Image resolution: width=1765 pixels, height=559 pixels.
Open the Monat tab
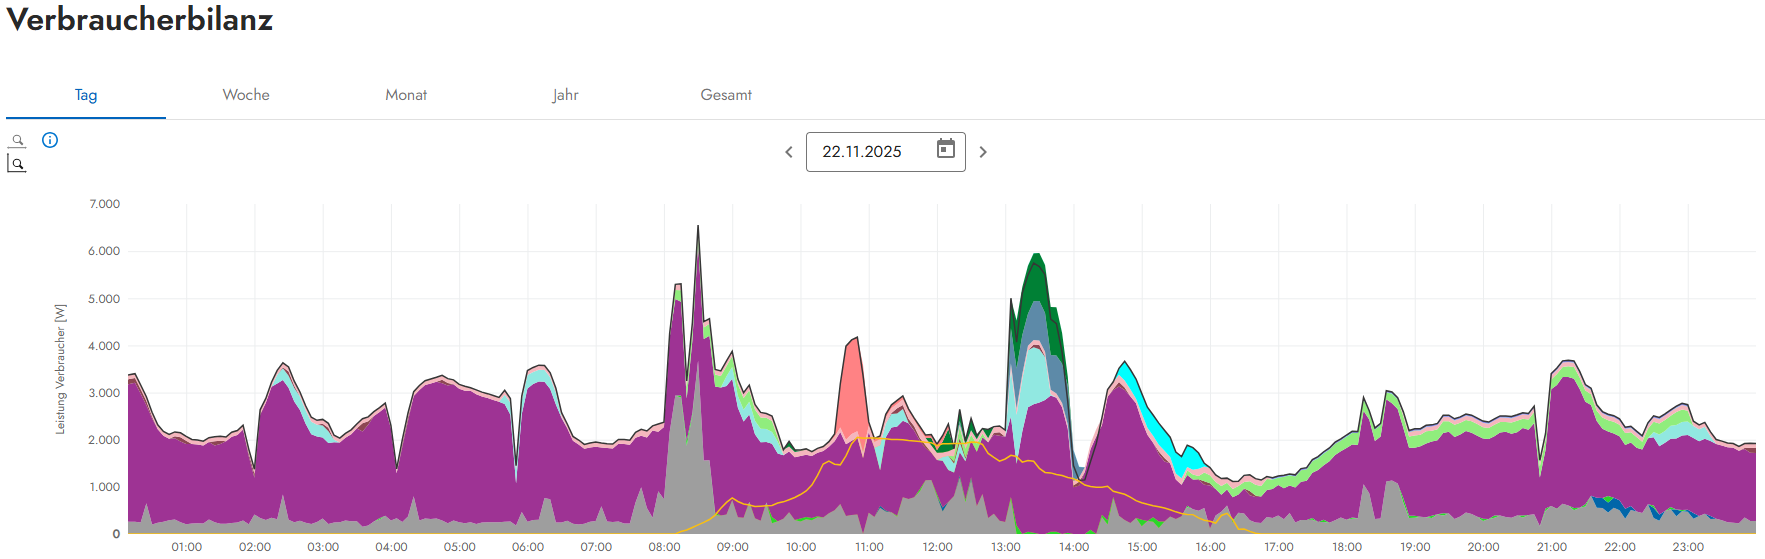(406, 95)
